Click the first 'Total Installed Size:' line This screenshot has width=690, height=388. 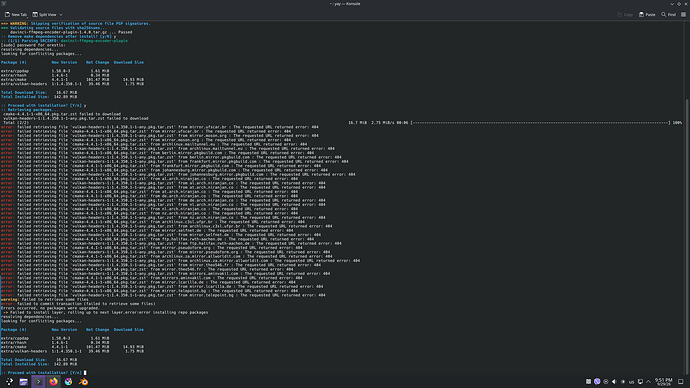click(39, 97)
